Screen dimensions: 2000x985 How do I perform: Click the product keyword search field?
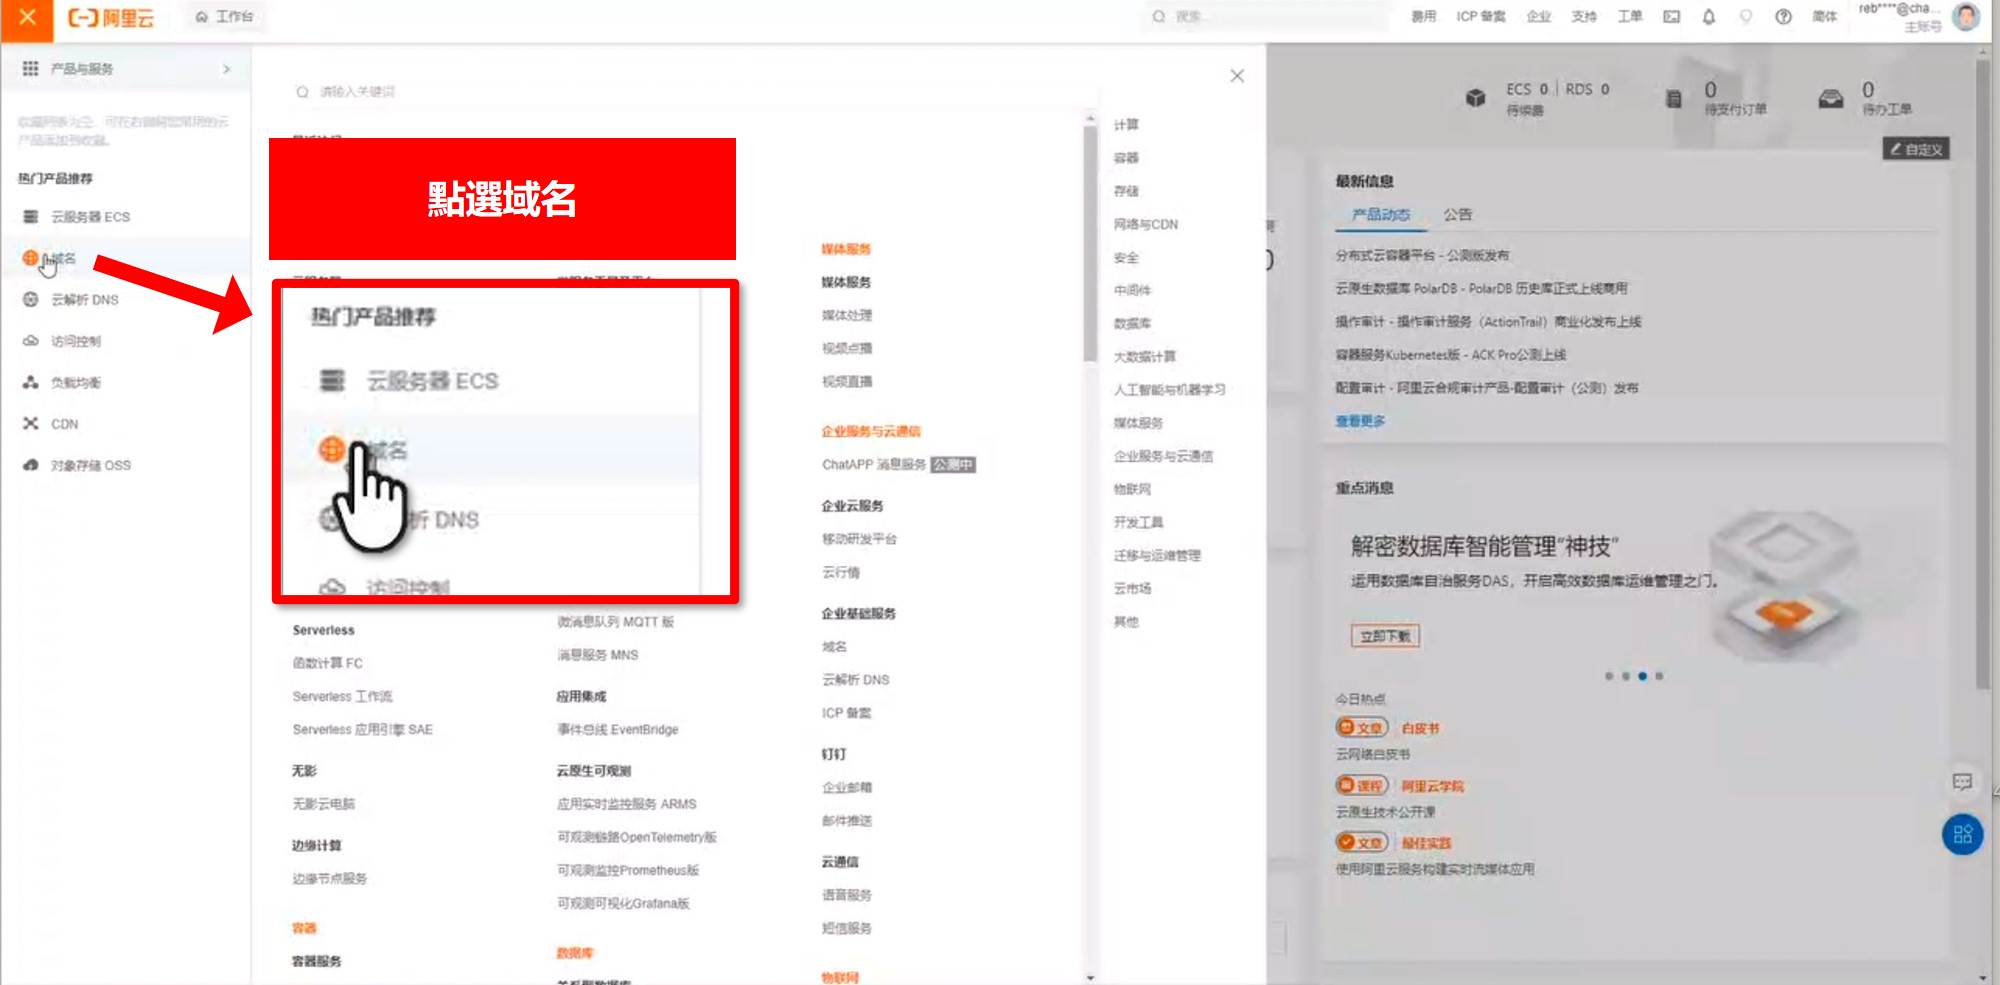pyautogui.click(x=600, y=92)
